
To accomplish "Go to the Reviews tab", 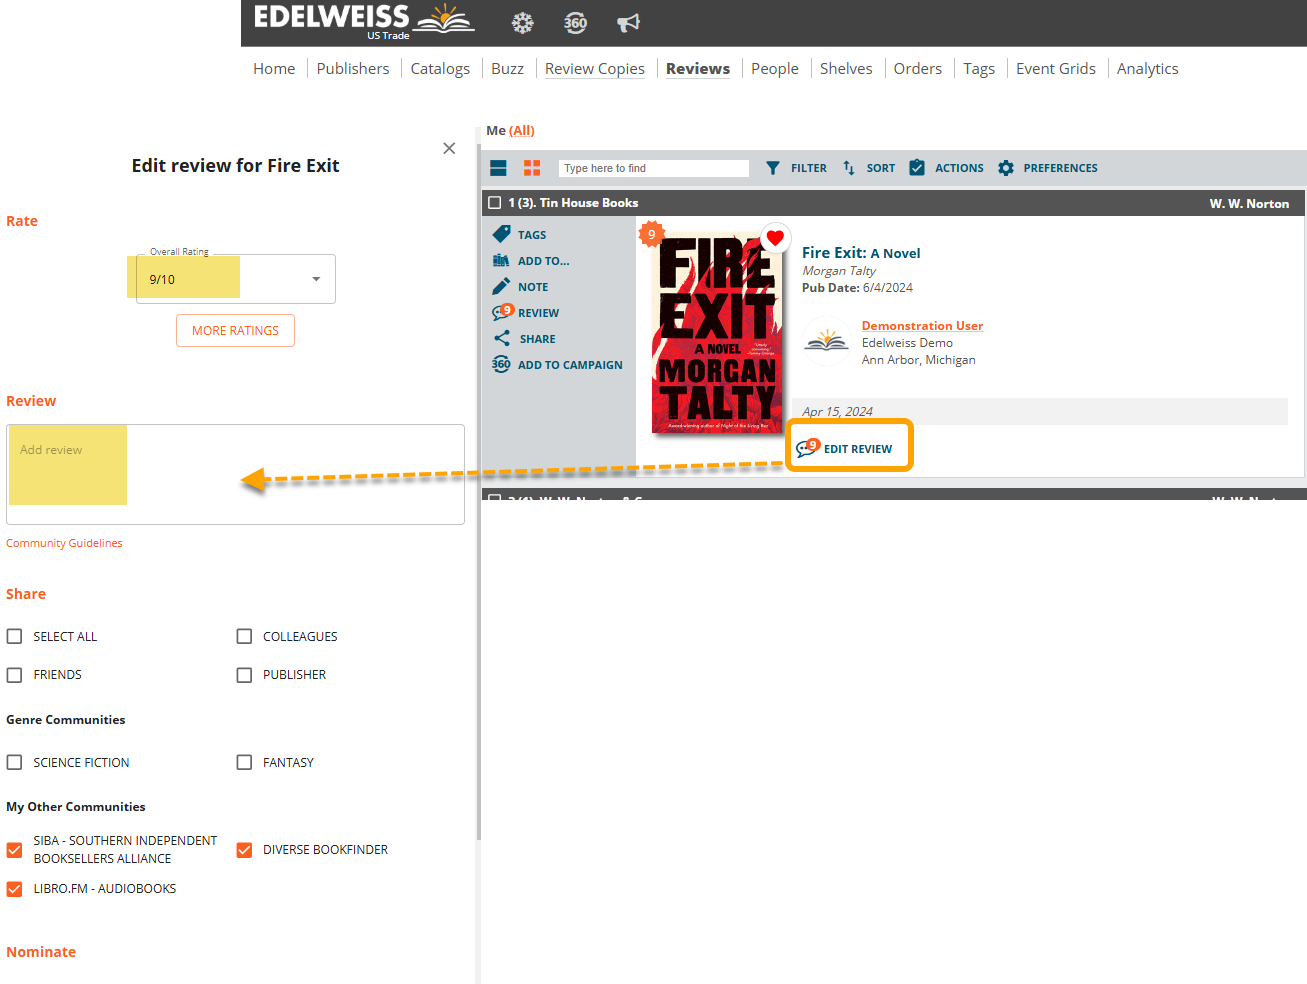I will click(x=698, y=68).
